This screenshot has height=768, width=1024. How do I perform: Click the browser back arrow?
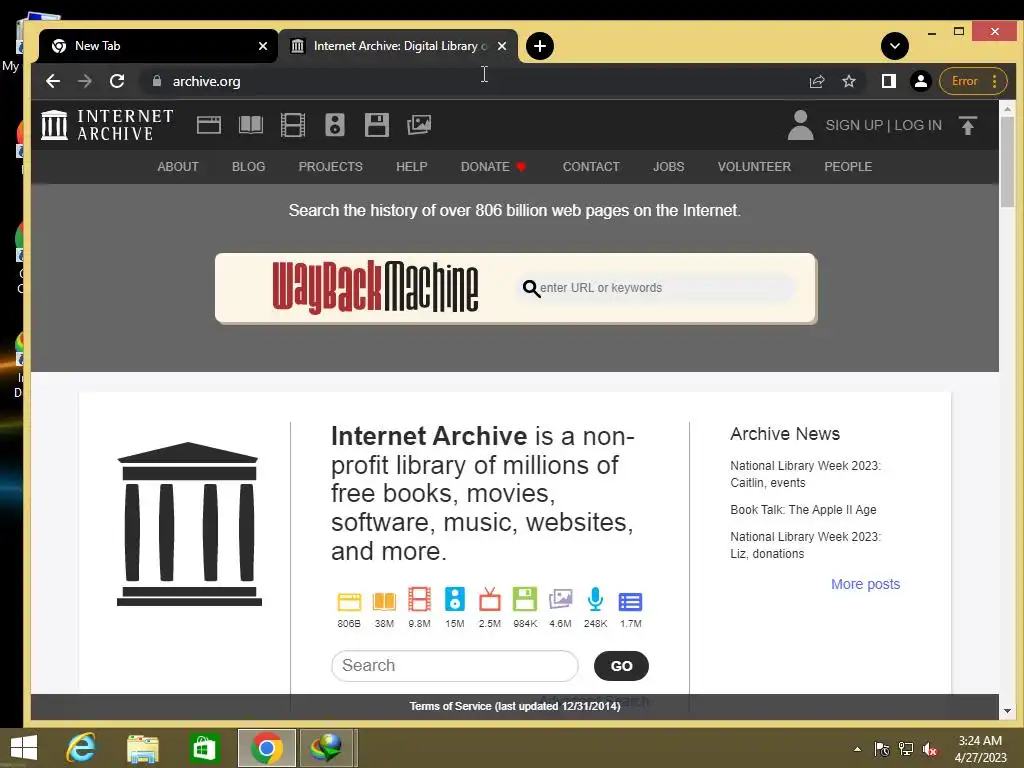point(53,81)
